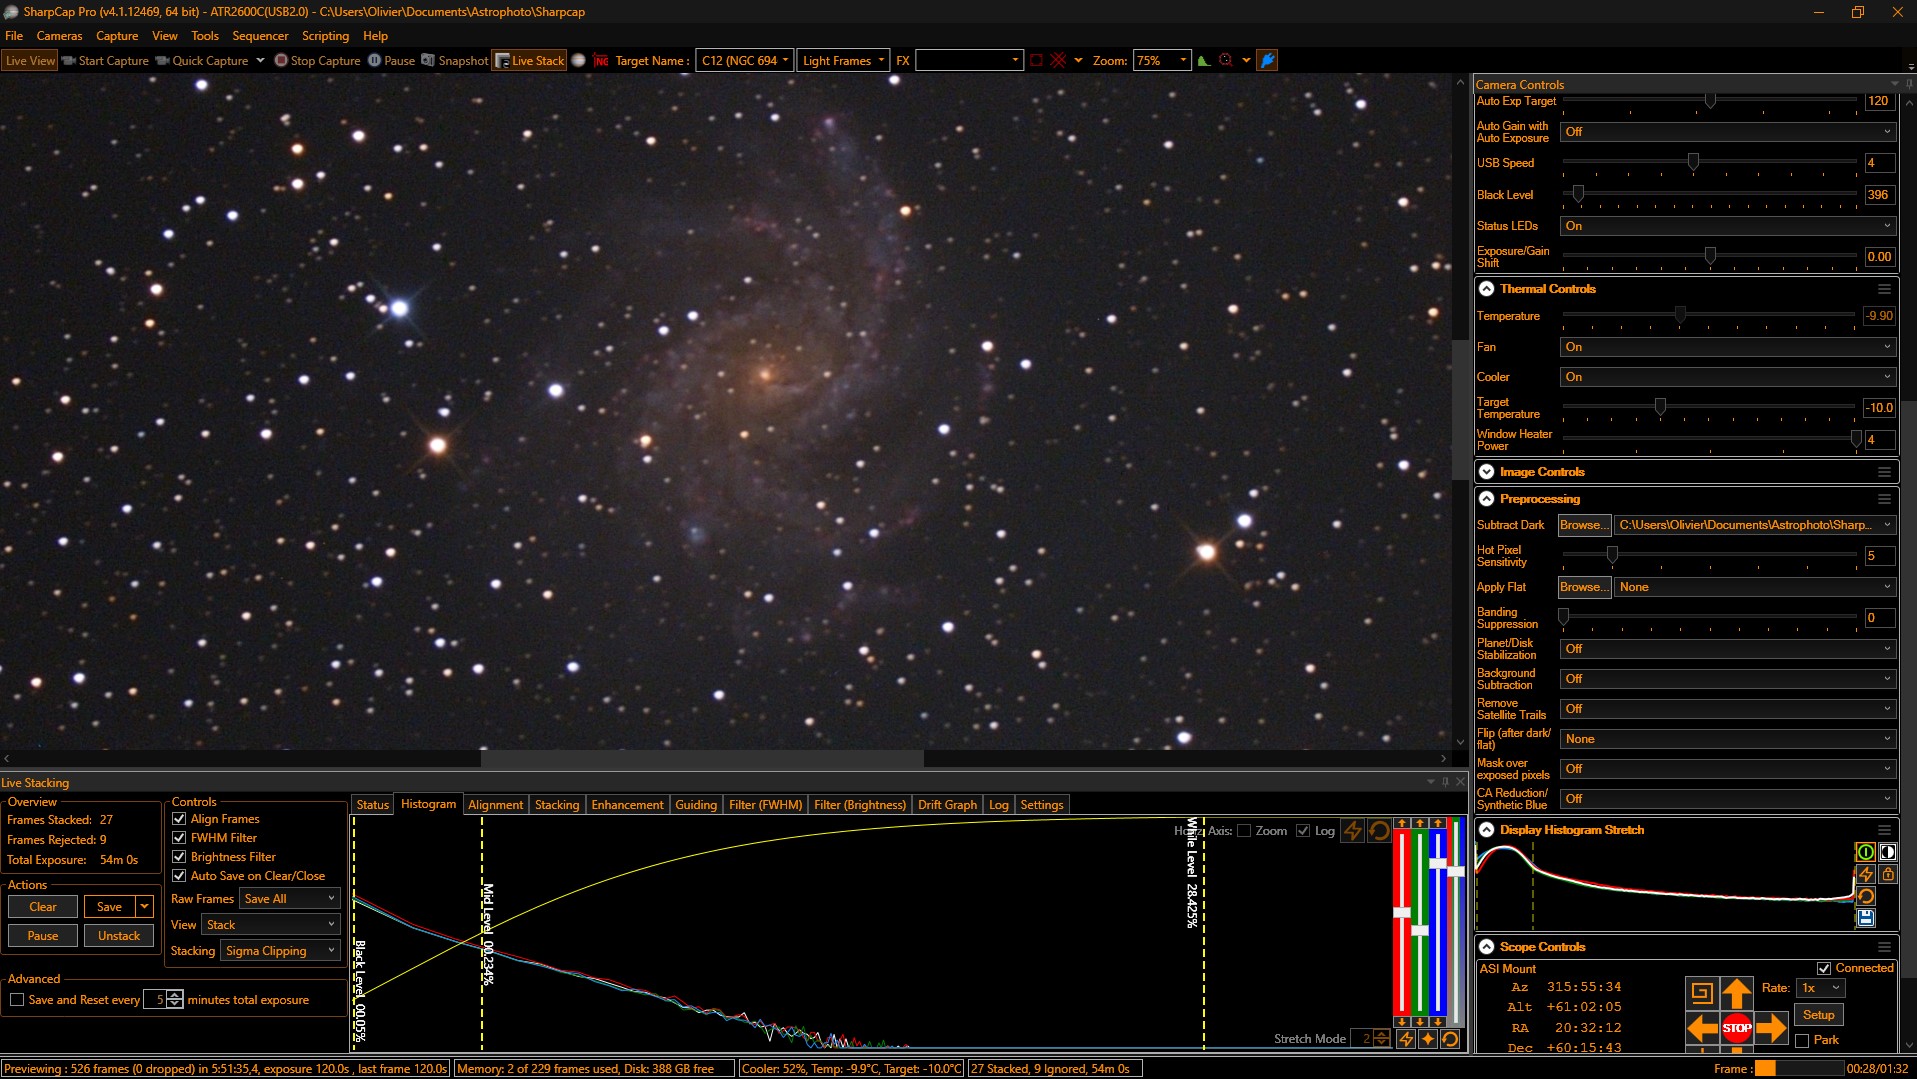Enable the Park checkbox
Screen dimensions: 1917x1079
(1802, 1041)
